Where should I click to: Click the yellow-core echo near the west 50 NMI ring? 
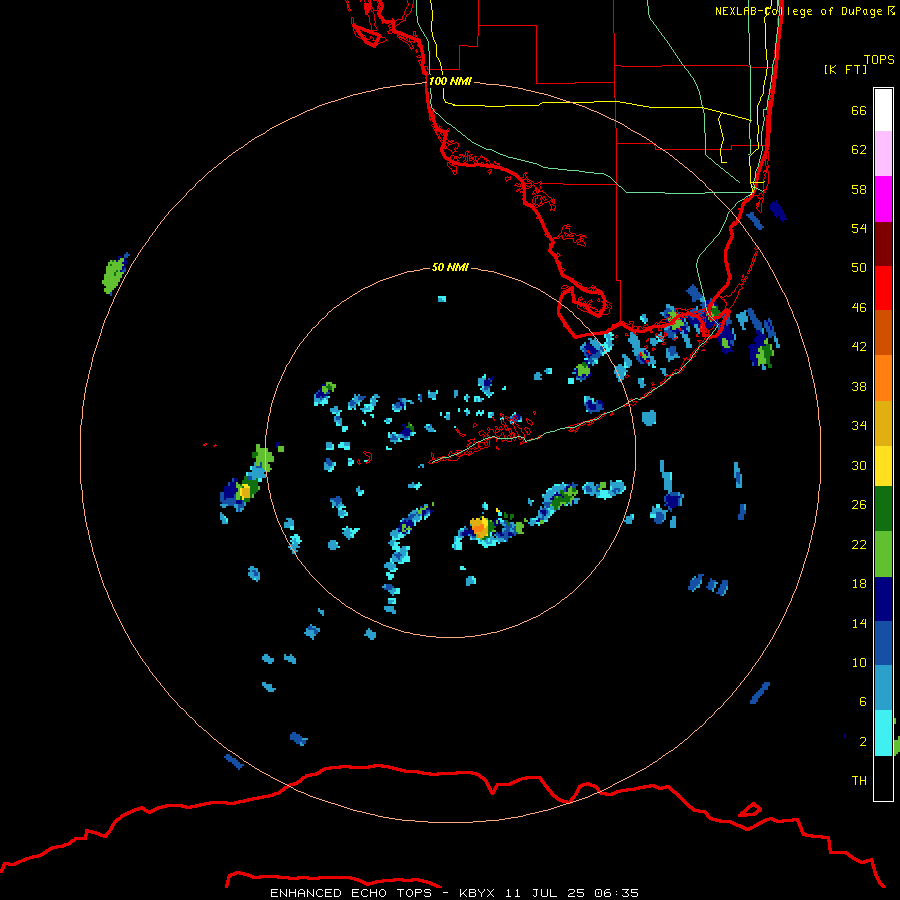(245, 491)
